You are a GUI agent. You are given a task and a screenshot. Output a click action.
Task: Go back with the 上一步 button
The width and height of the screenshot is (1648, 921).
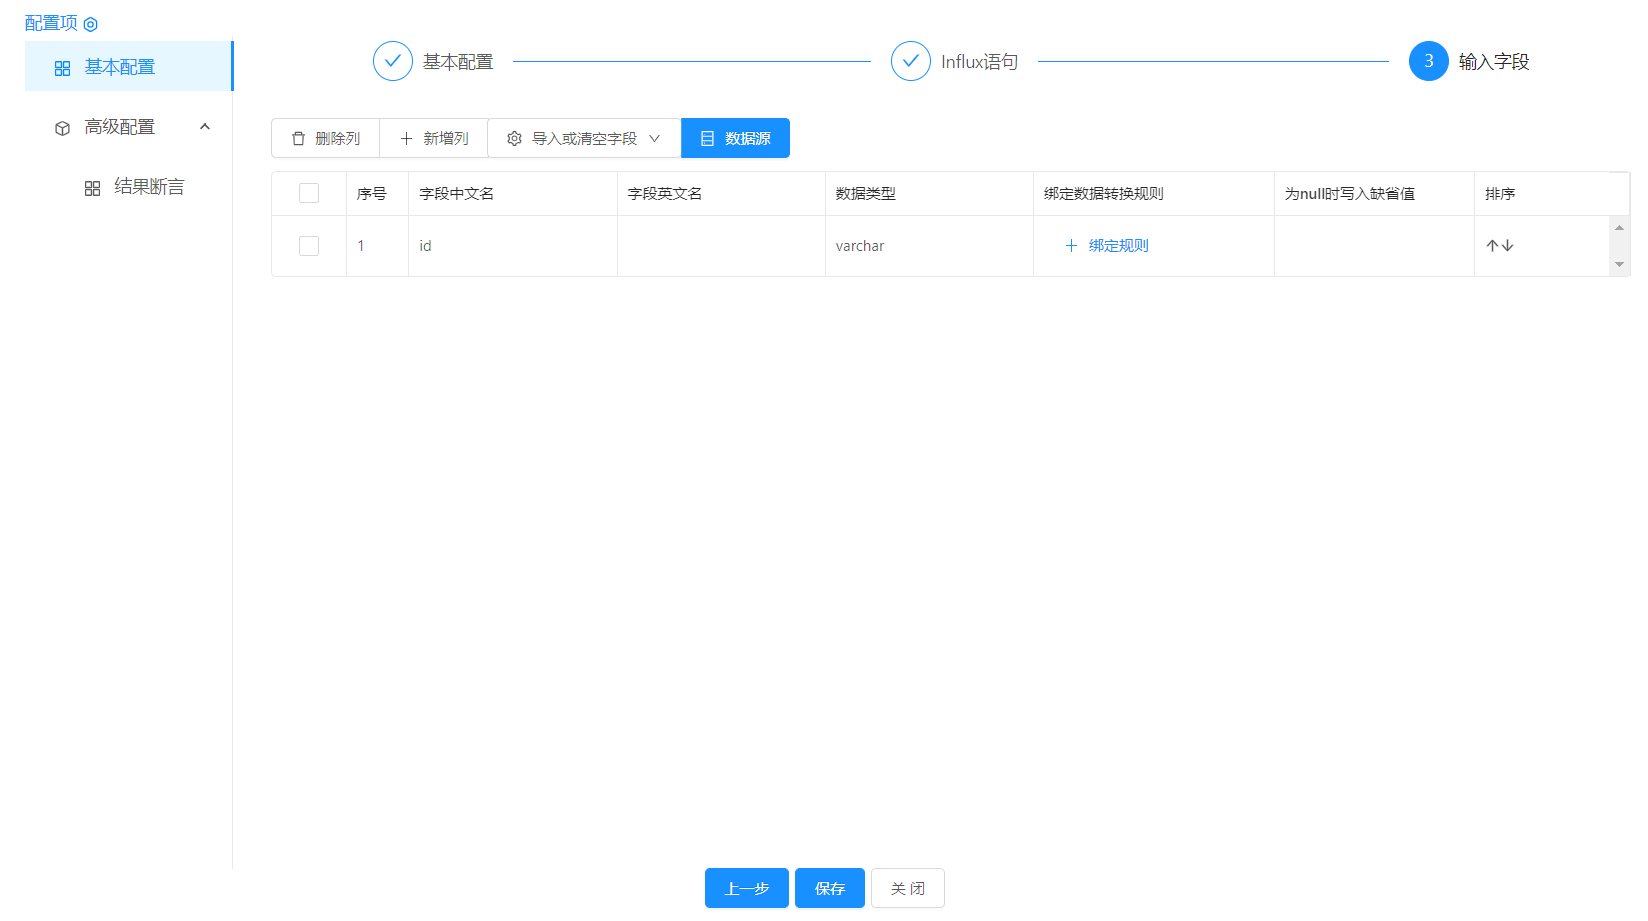click(x=746, y=888)
